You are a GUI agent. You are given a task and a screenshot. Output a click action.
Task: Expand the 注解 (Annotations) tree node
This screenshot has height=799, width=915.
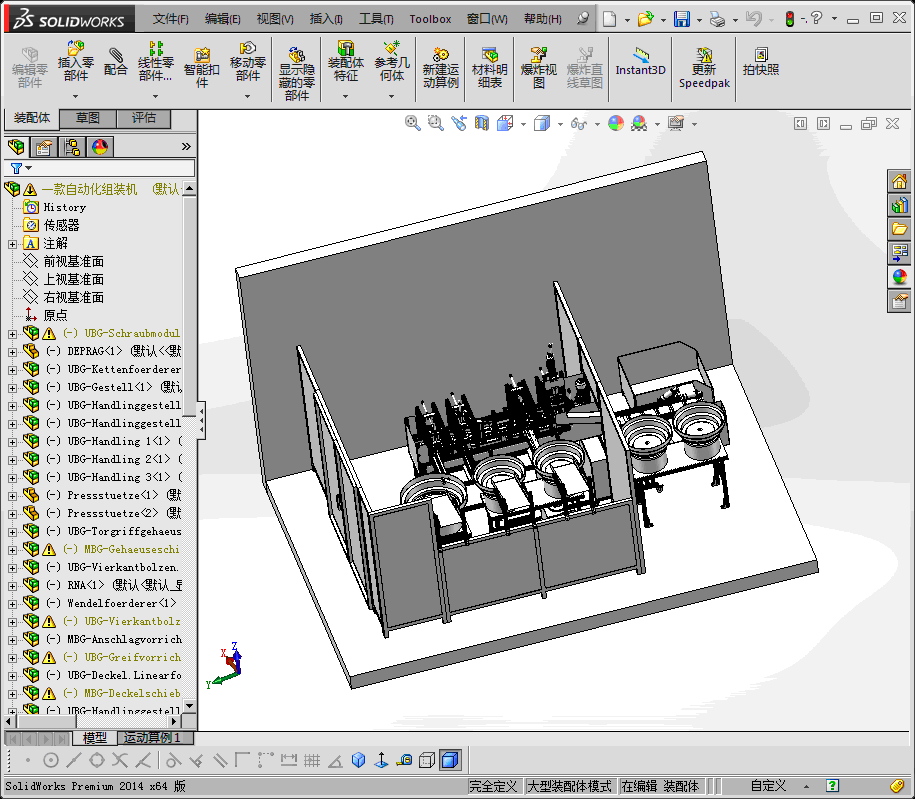click(12, 243)
